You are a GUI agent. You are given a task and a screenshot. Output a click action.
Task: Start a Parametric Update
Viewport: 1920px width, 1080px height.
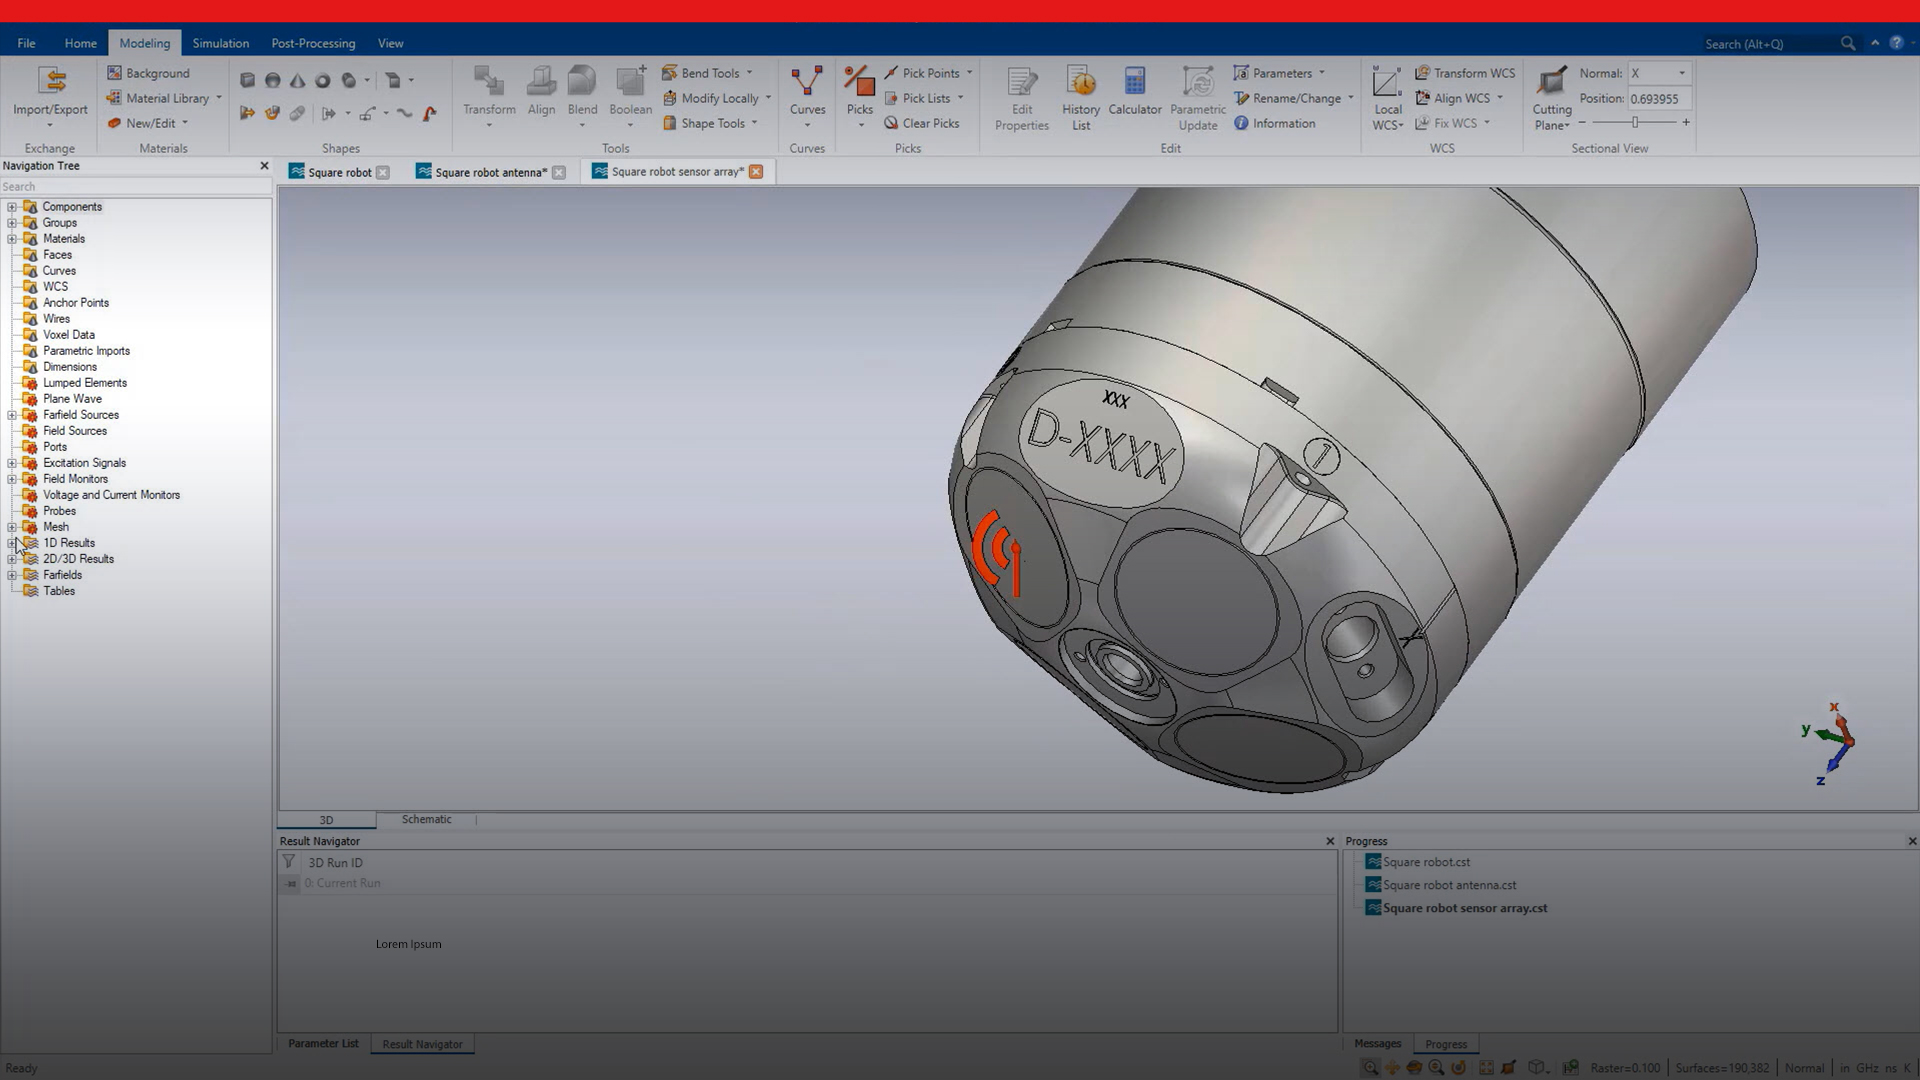[x=1197, y=95]
